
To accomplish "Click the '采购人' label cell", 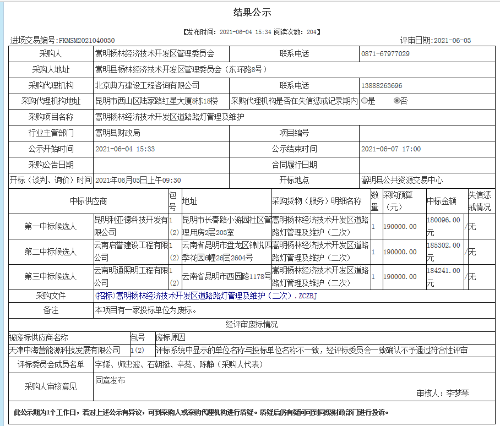I will pyautogui.click(x=51, y=54).
